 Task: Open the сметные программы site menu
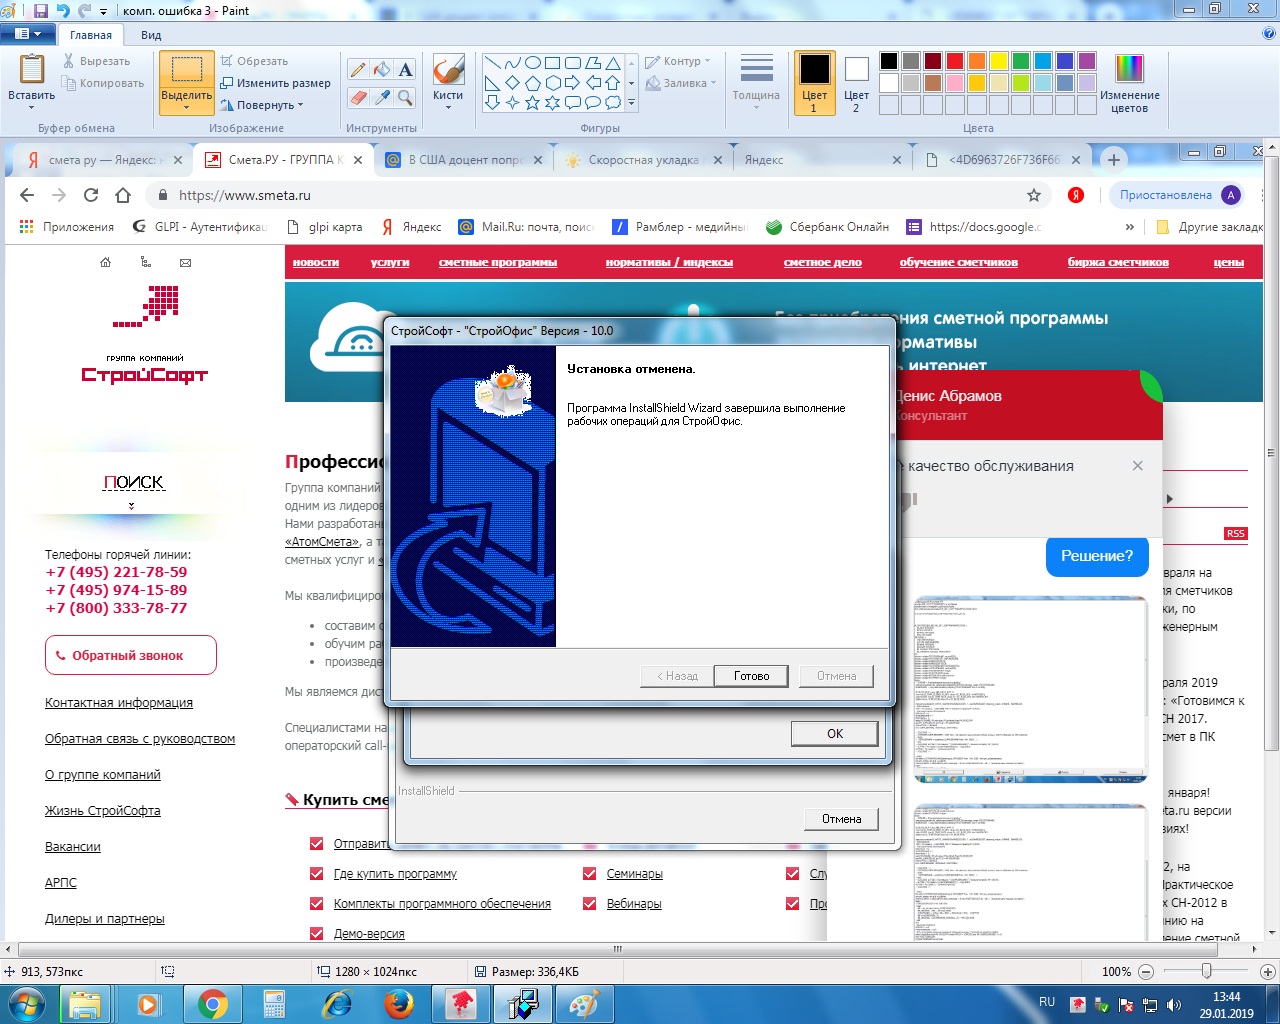tap(498, 262)
